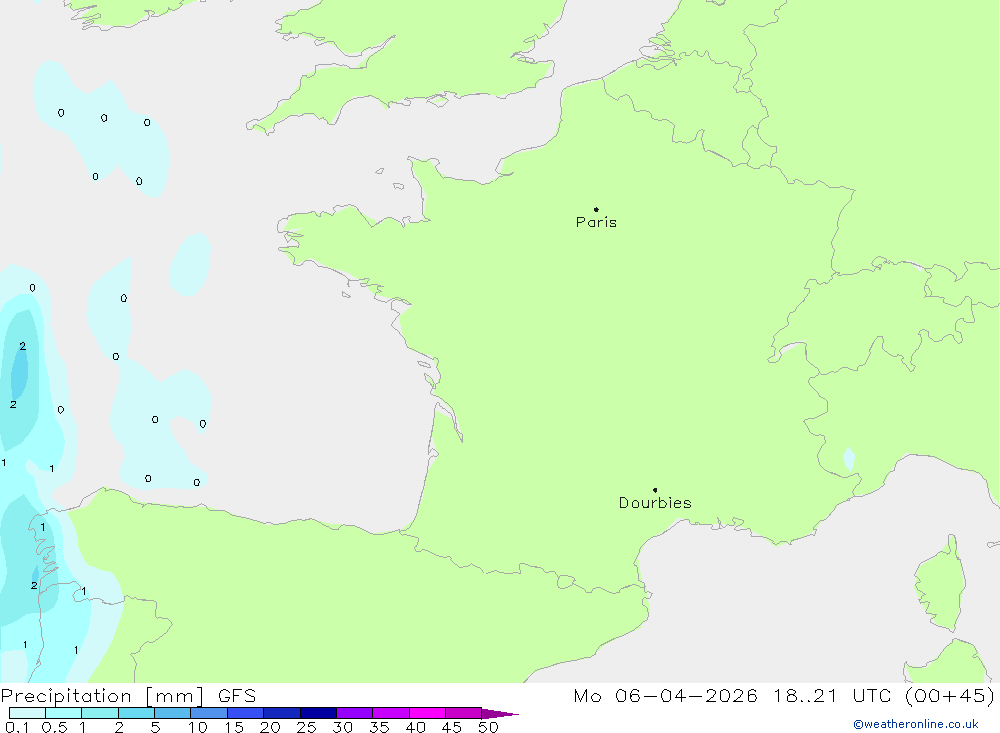Click the 18..21 UTC time range
1000x733 pixels.
coord(832,696)
